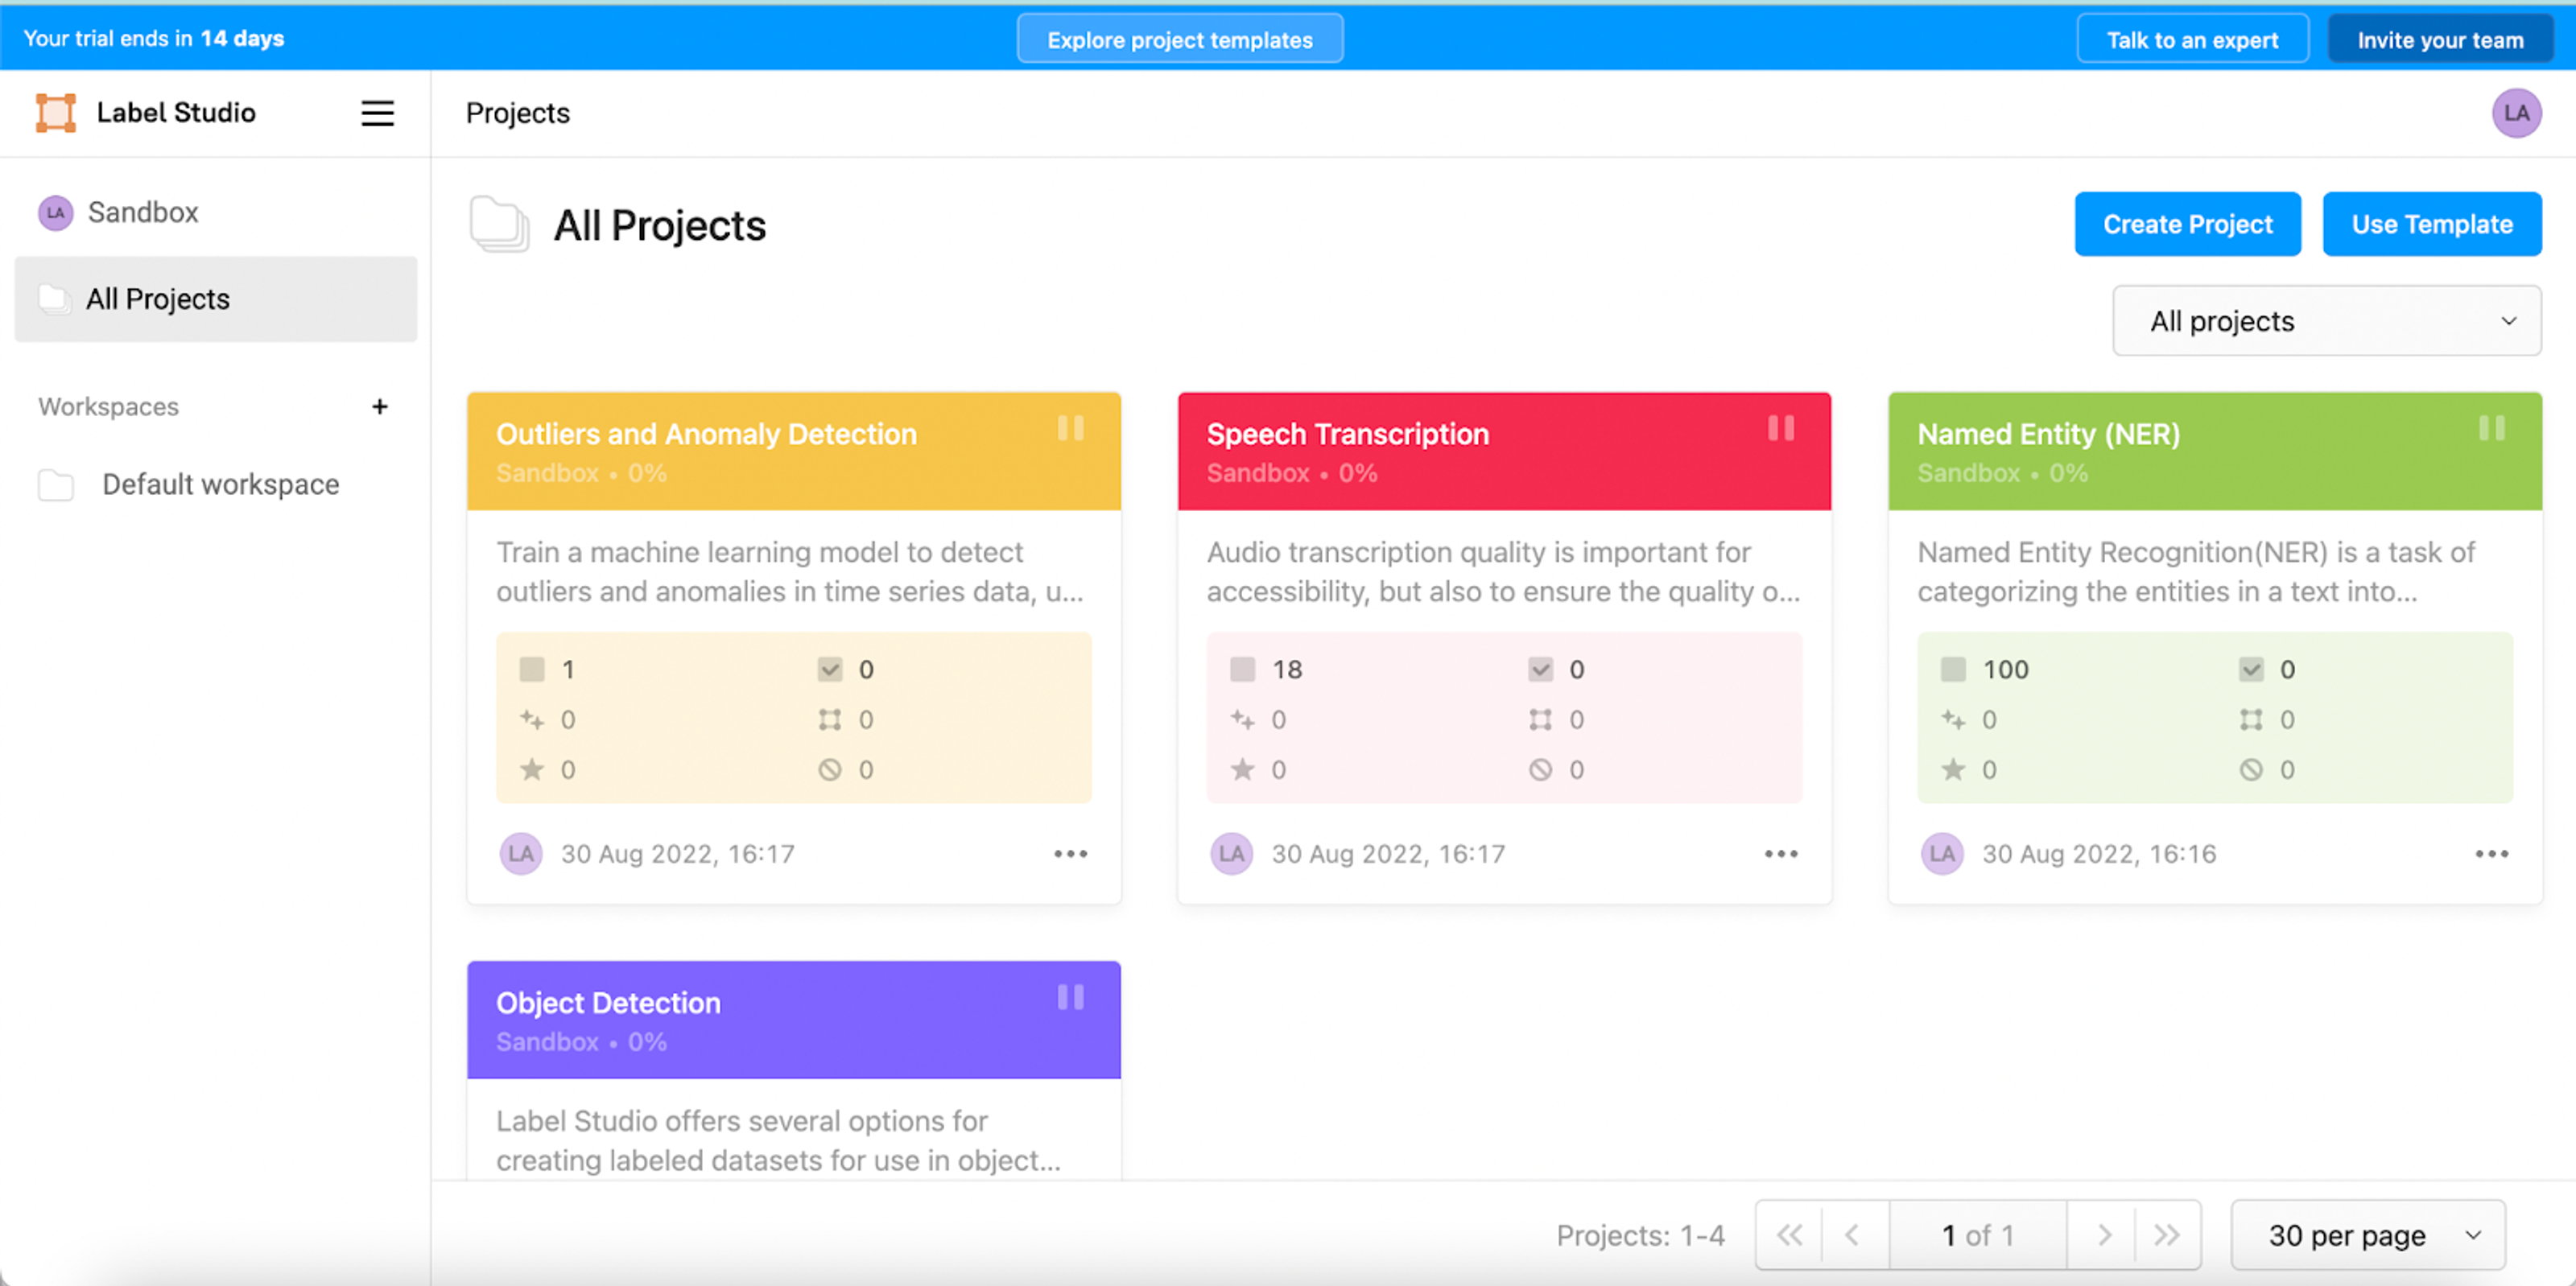This screenshot has width=2576, height=1286.
Task: Select All Projects in the sidebar
Action: [216, 299]
